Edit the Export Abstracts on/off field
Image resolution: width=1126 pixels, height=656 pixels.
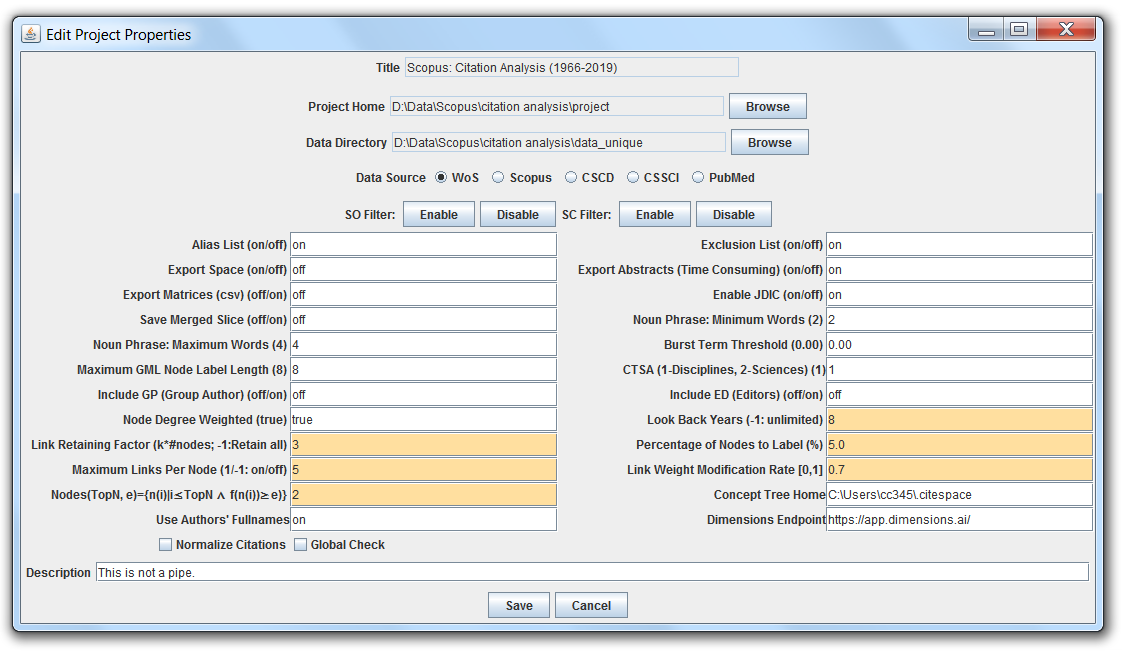coord(959,270)
